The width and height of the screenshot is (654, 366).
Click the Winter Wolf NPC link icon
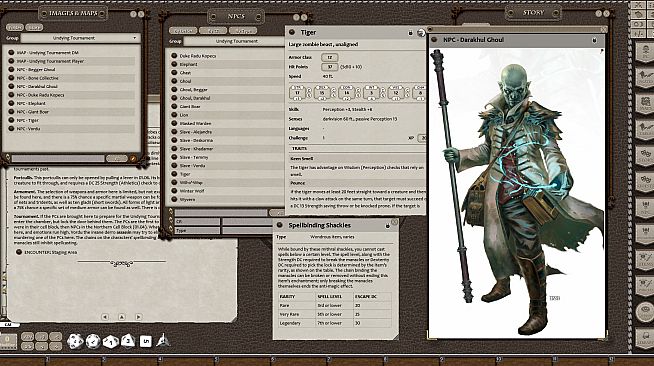click(174, 191)
